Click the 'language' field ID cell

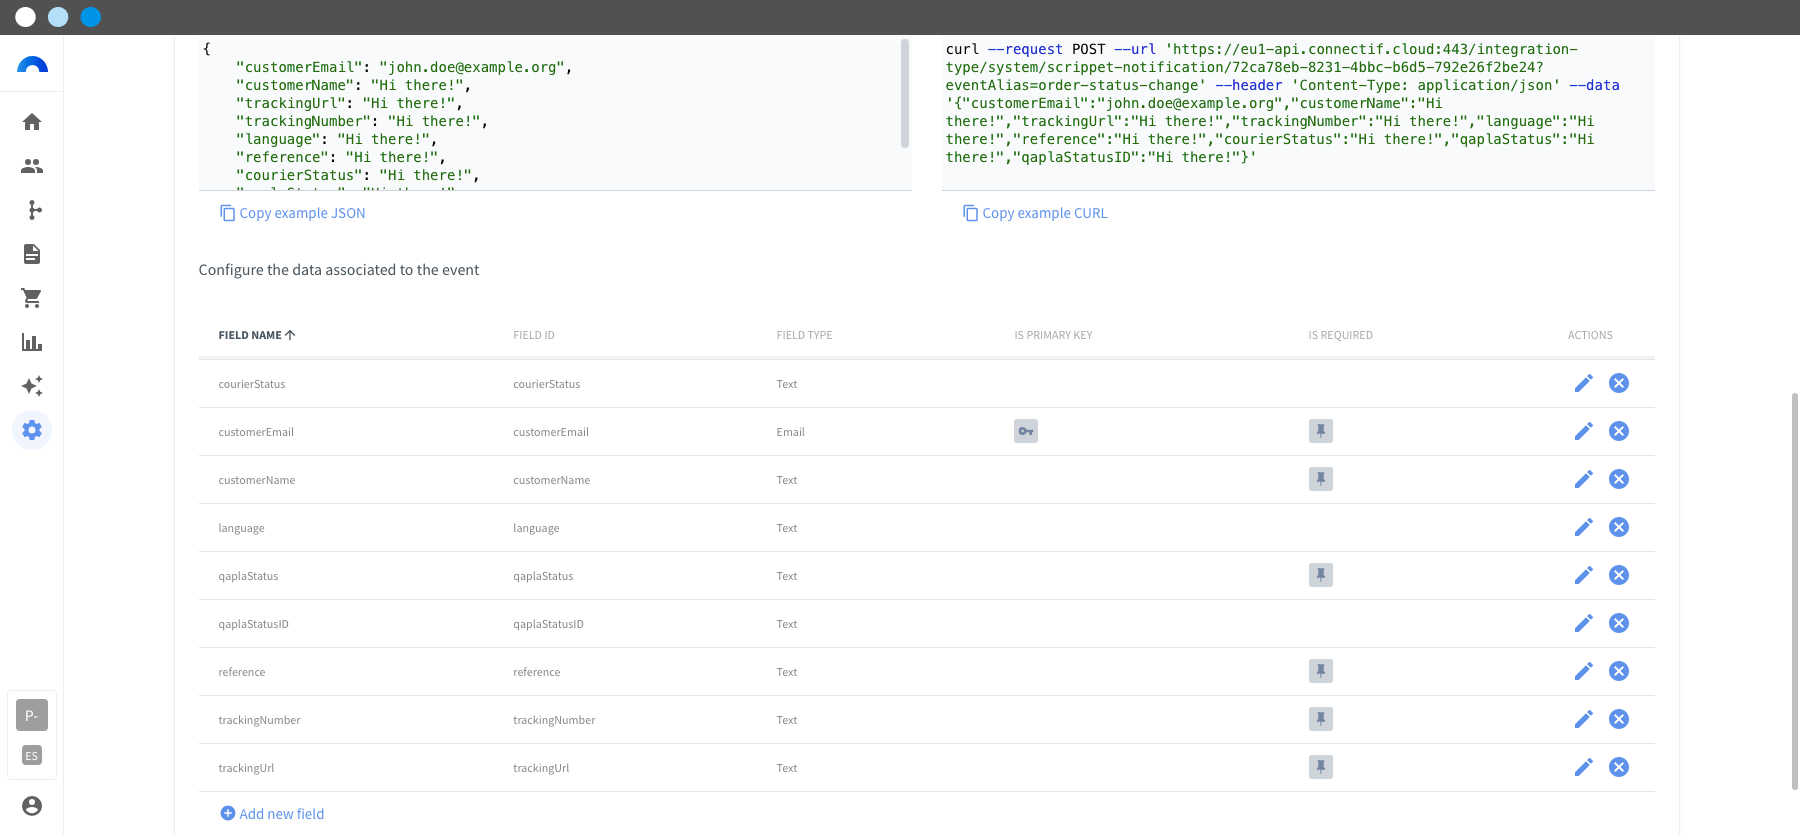536,528
